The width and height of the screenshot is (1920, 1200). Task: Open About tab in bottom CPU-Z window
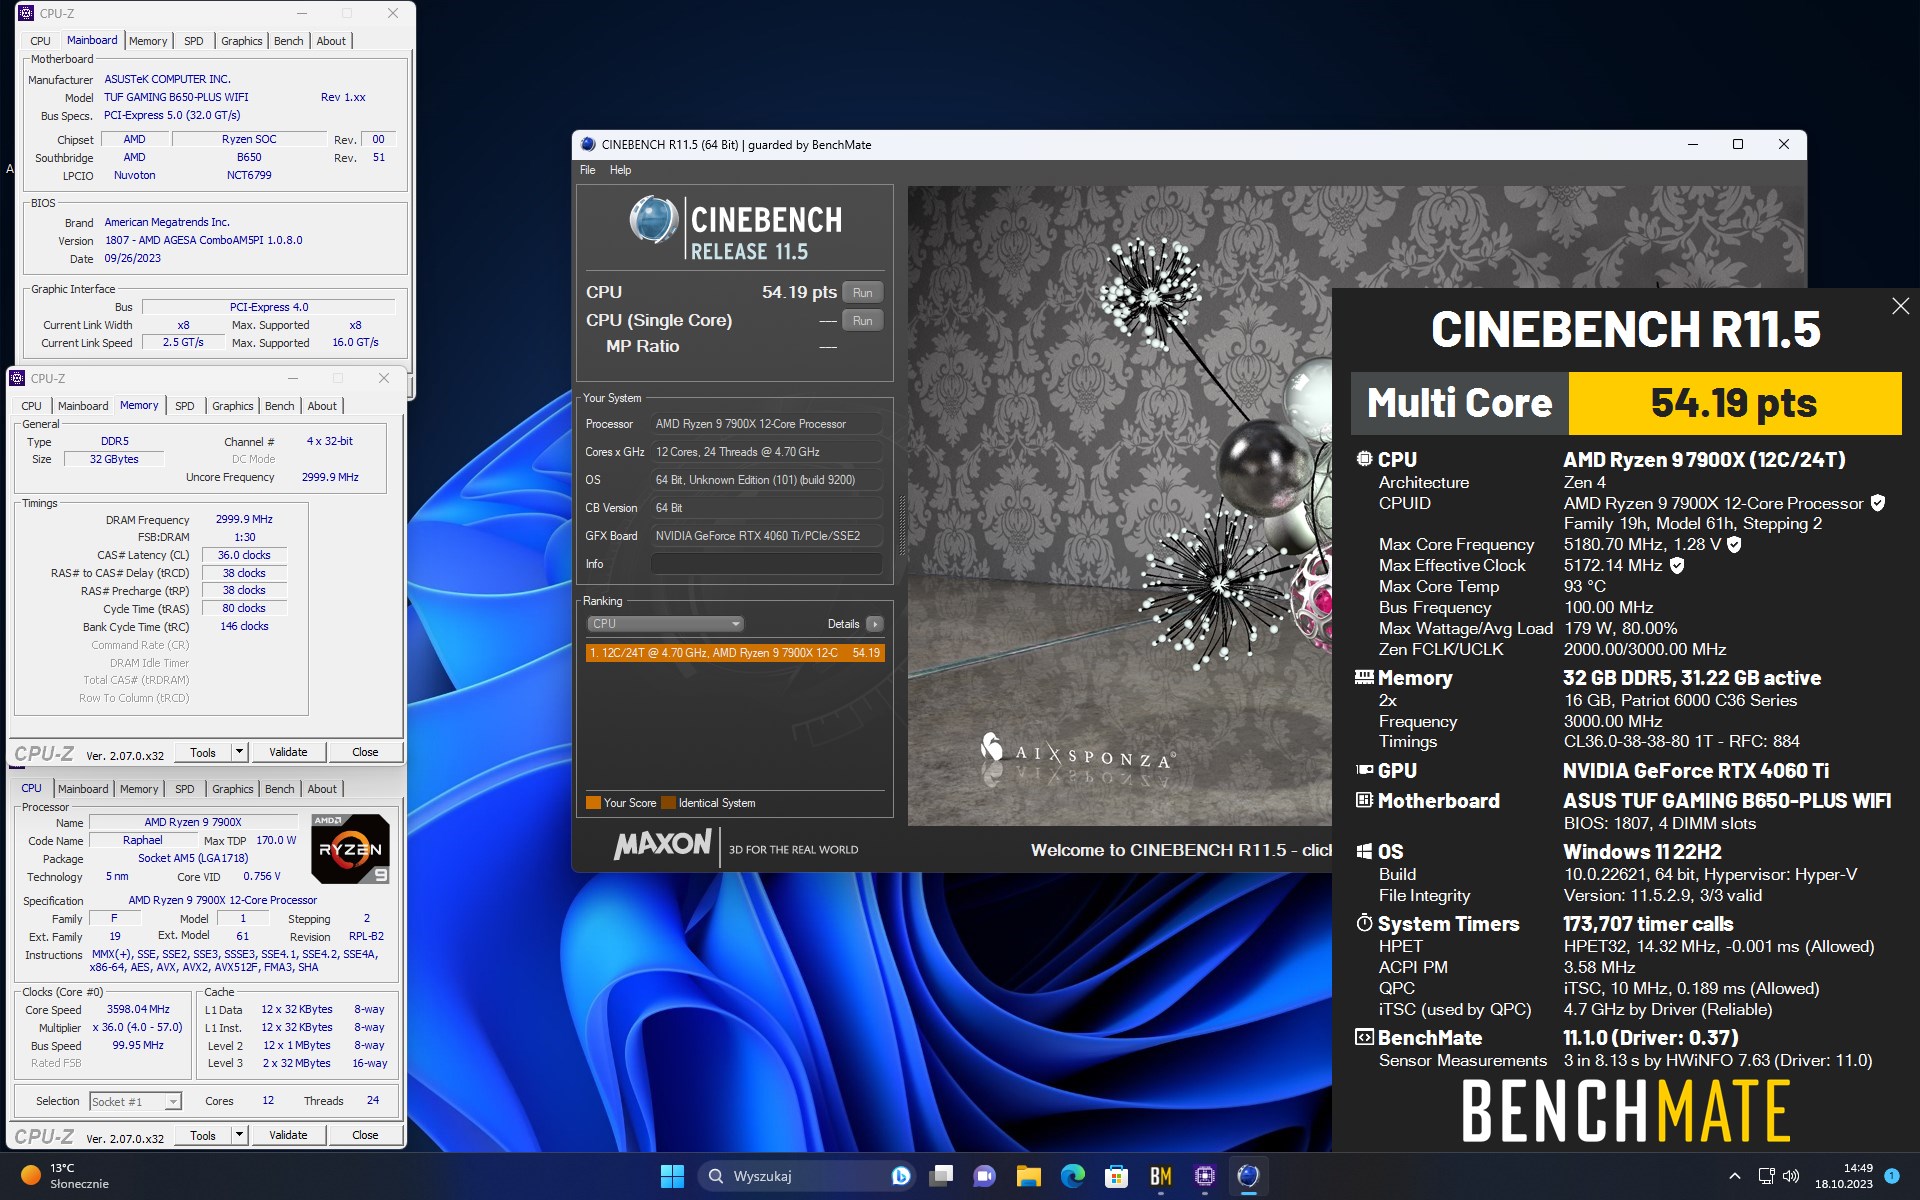(x=322, y=789)
